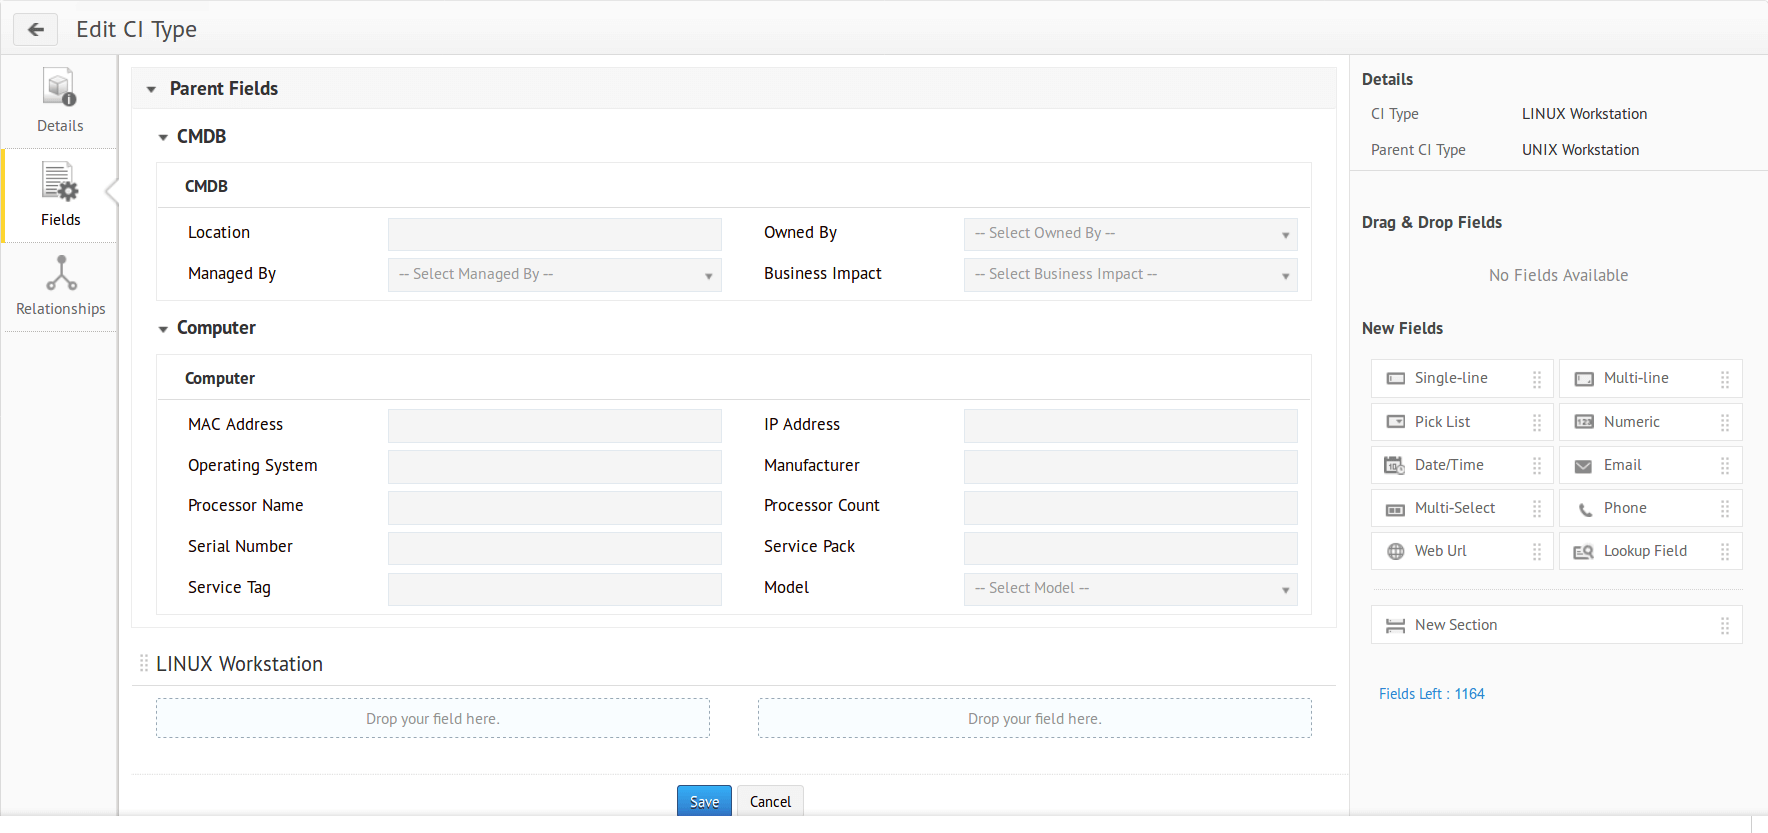Click the MAC Address input field

(x=554, y=426)
